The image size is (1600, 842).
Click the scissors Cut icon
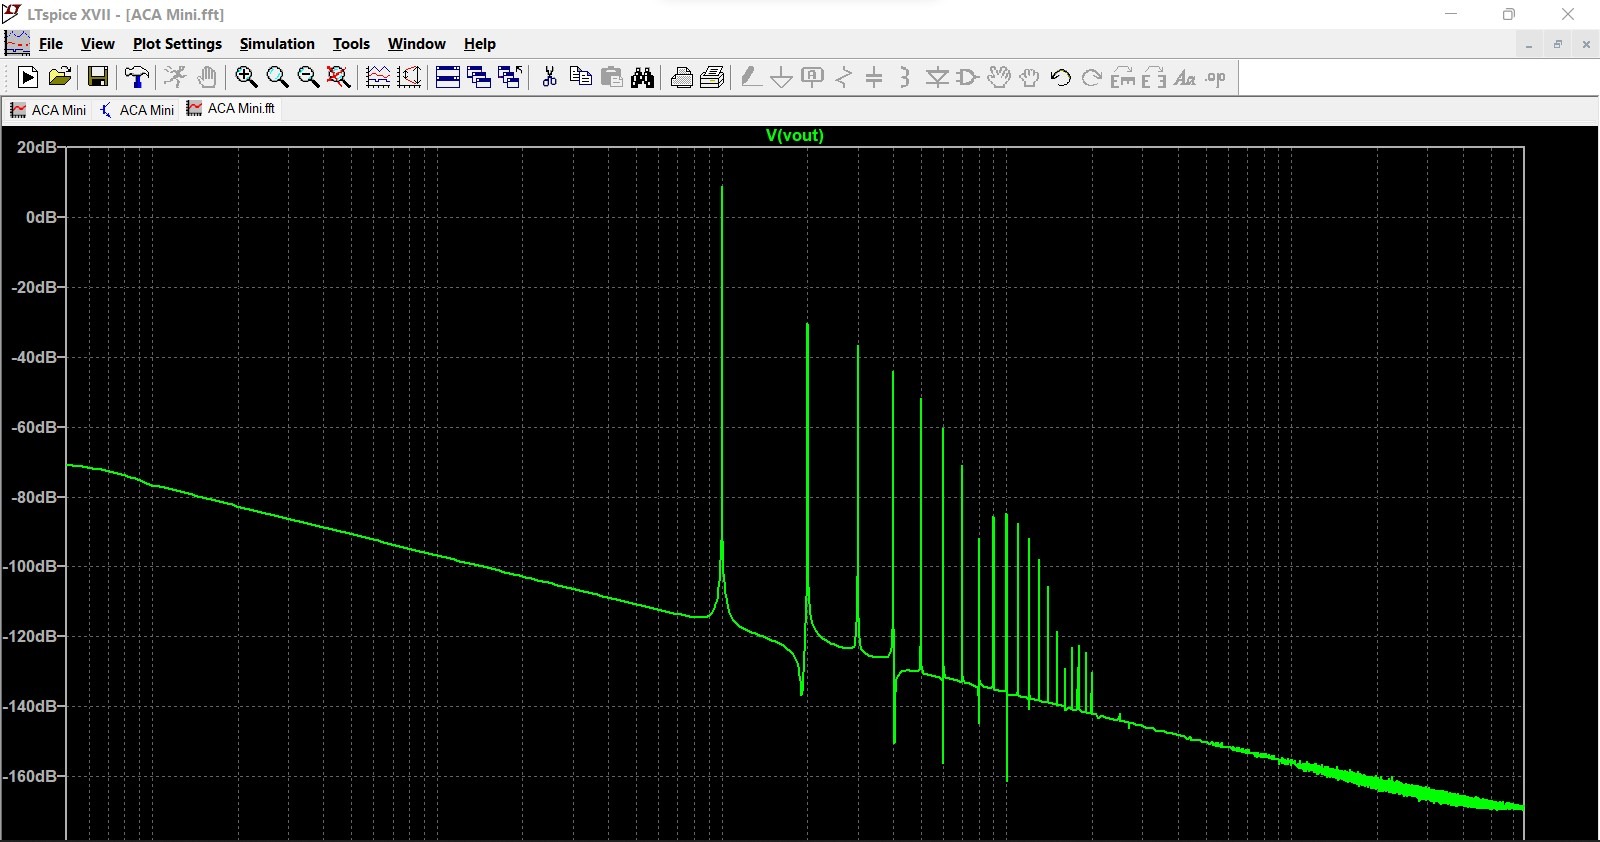pyautogui.click(x=549, y=77)
